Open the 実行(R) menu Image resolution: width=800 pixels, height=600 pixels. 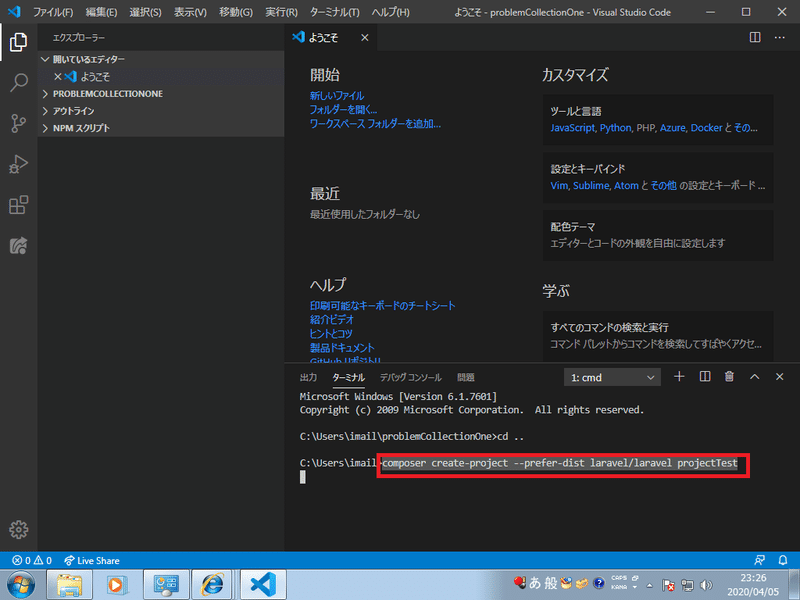281,12
